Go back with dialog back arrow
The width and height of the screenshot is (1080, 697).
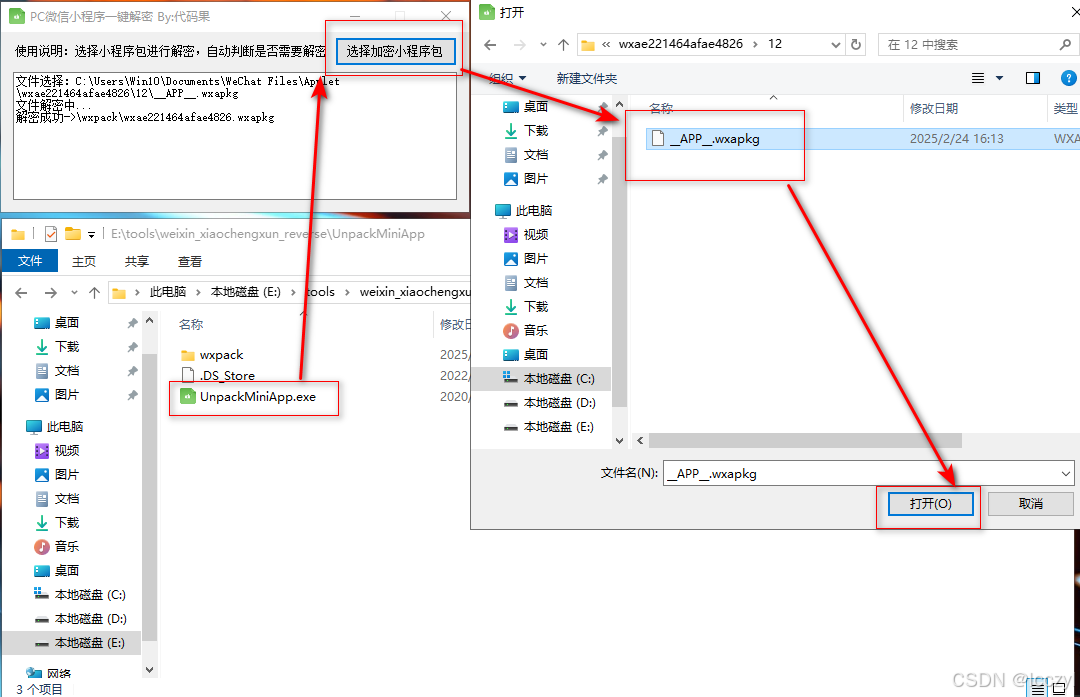click(x=490, y=45)
